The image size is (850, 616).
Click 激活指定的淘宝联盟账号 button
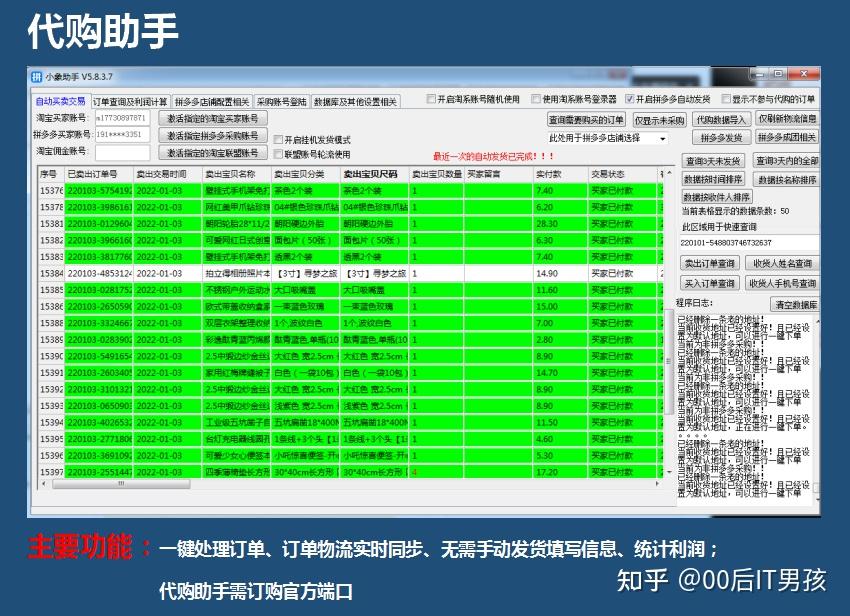(x=213, y=153)
